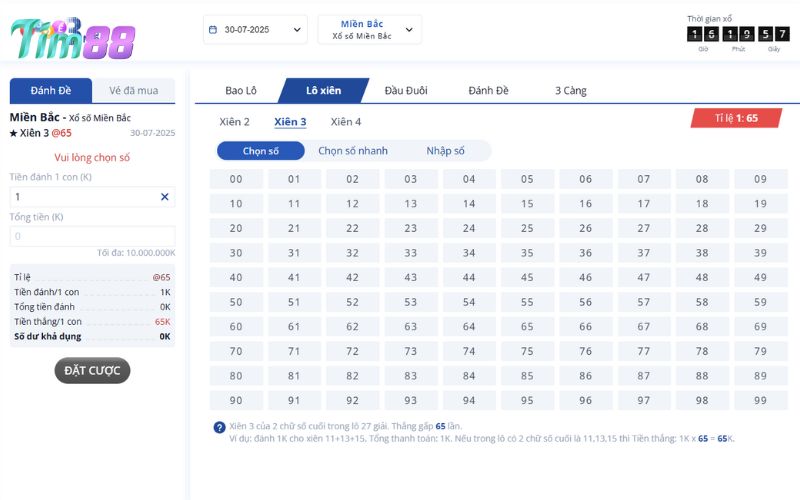Switch to Nhập số input mode
800x500 pixels.
pyautogui.click(x=445, y=151)
